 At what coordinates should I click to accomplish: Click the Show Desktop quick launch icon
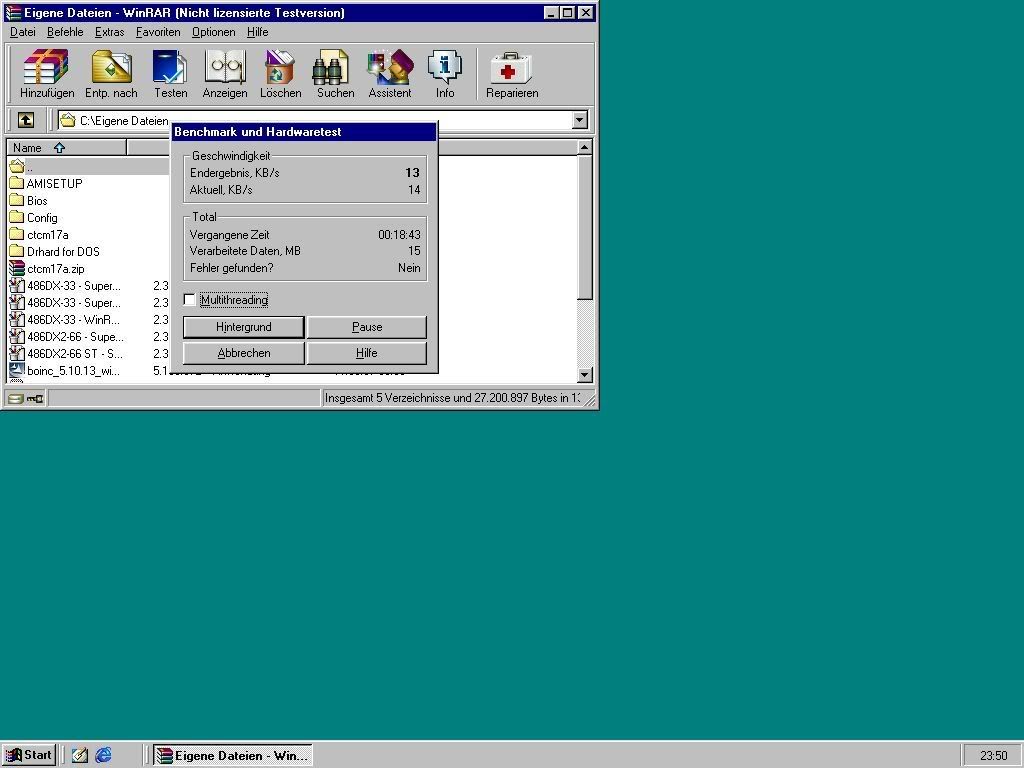click(80, 755)
